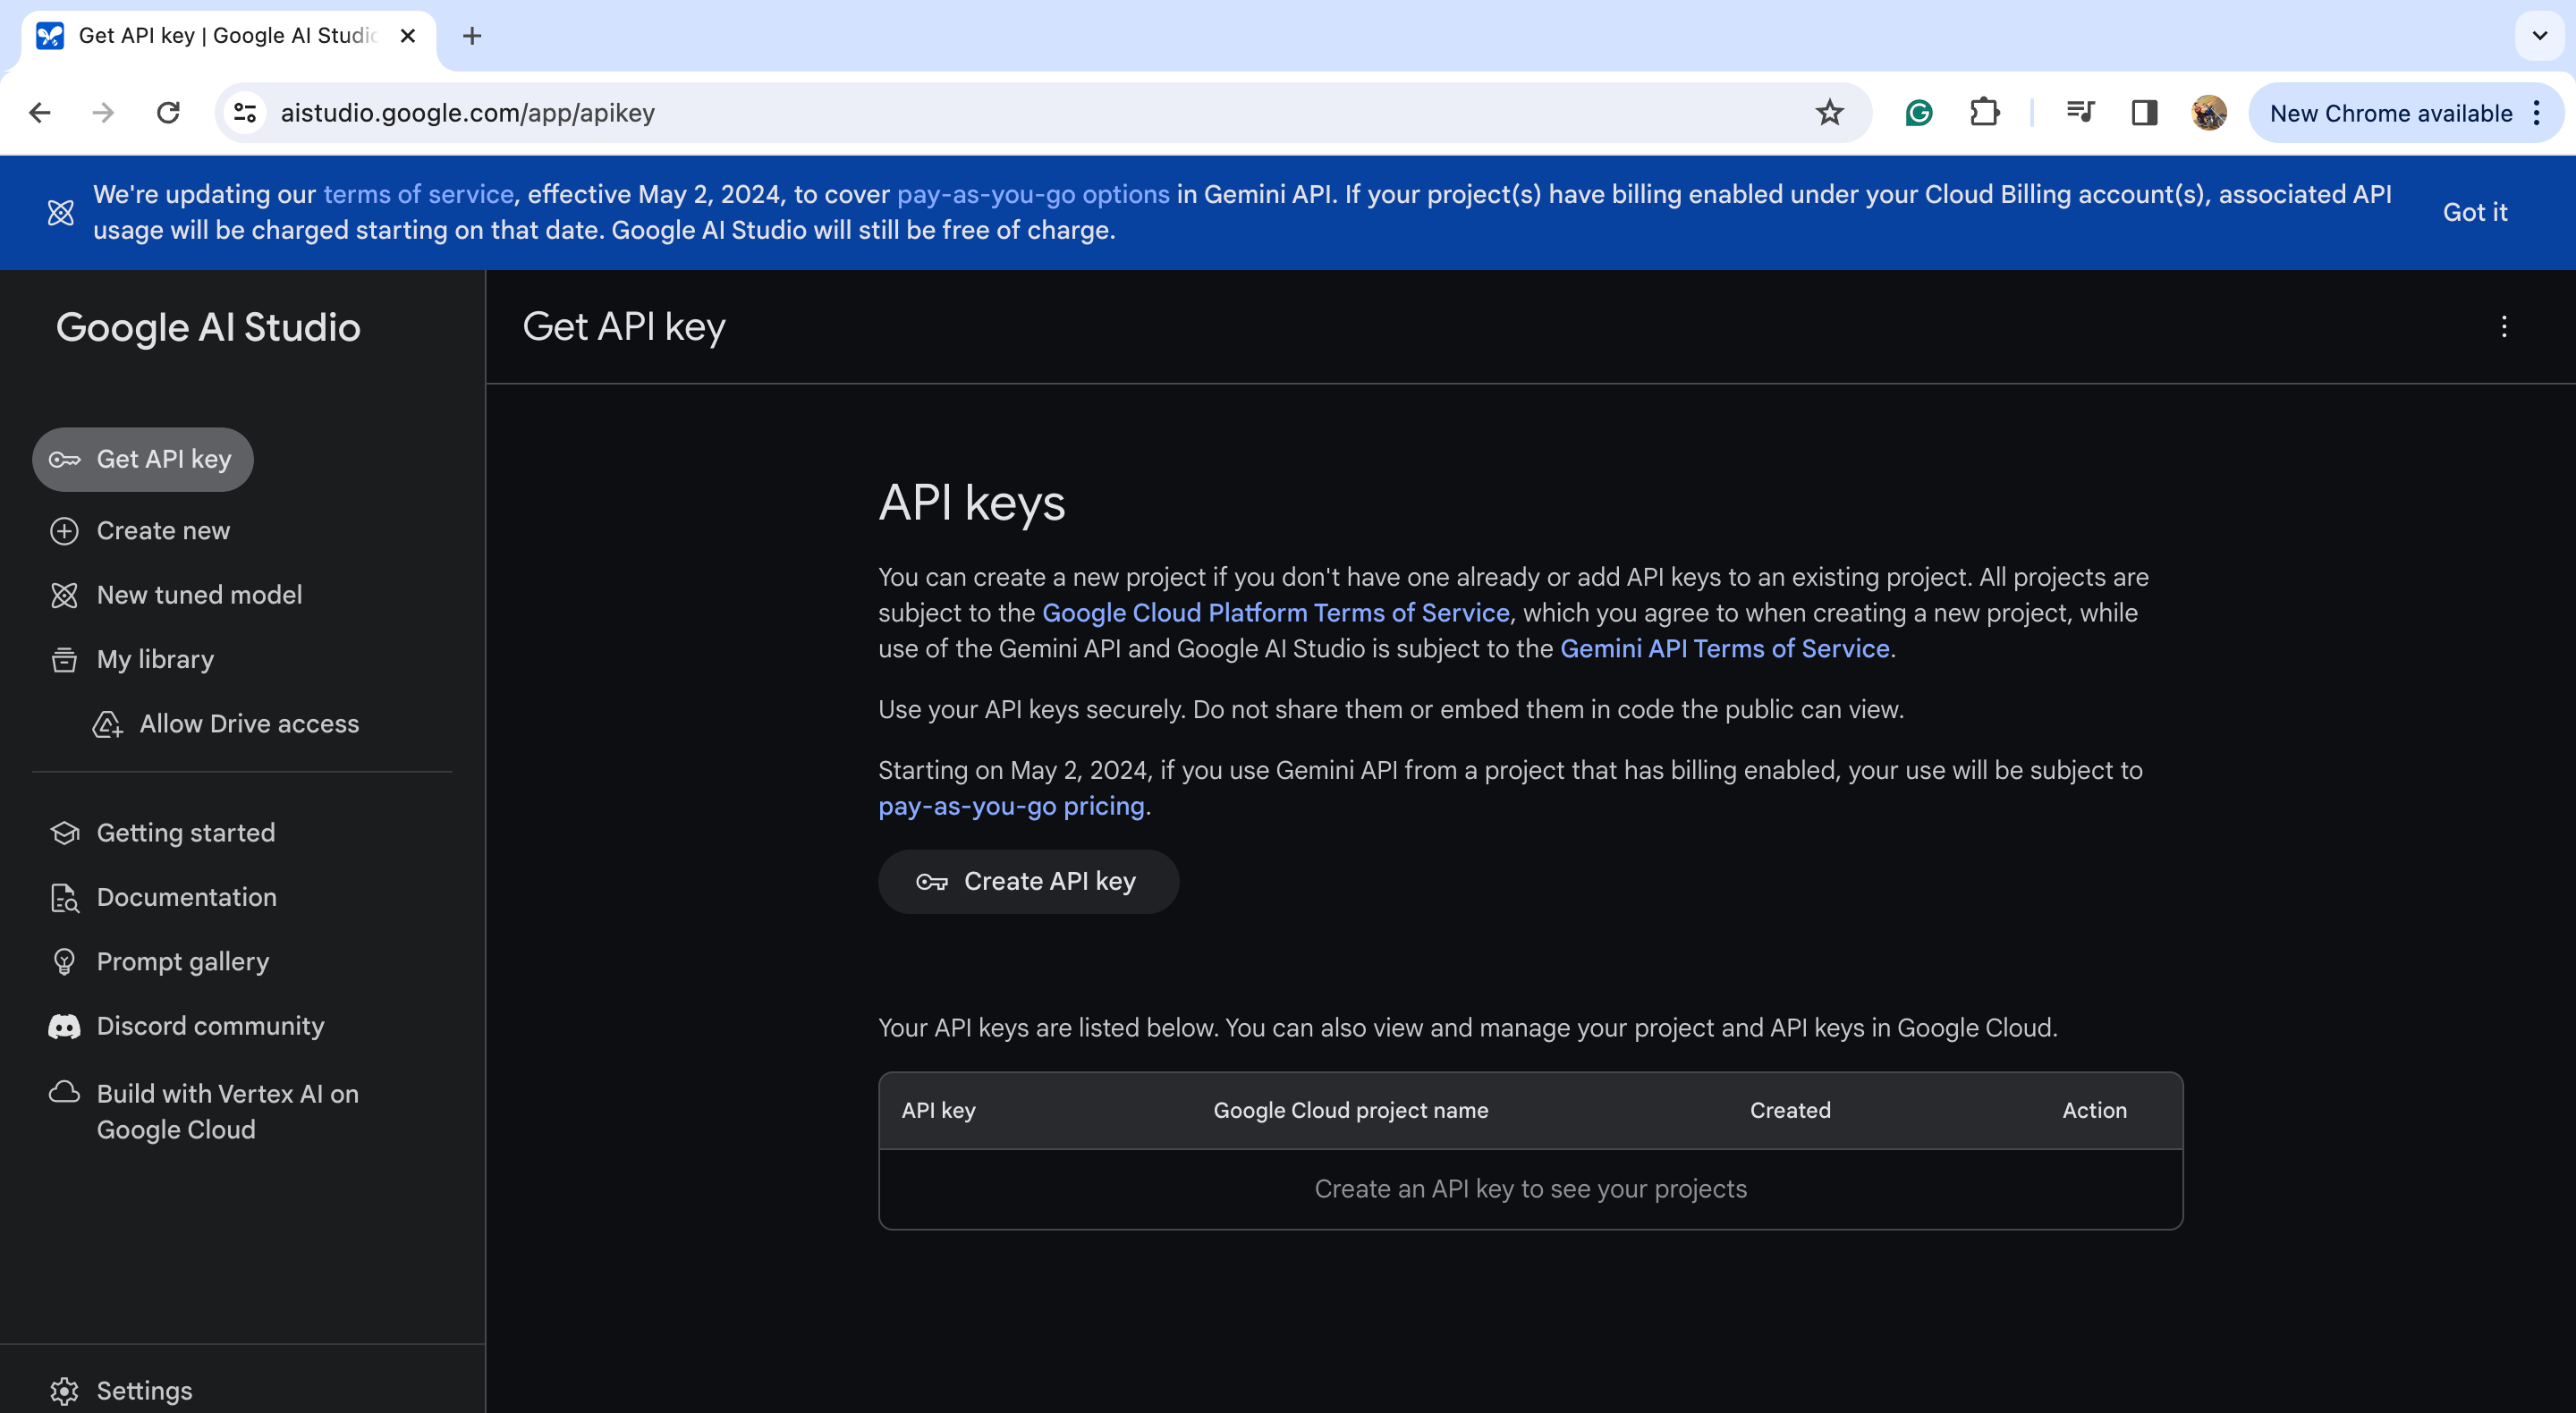Open the three-dot menu beside Get API key

point(2503,327)
